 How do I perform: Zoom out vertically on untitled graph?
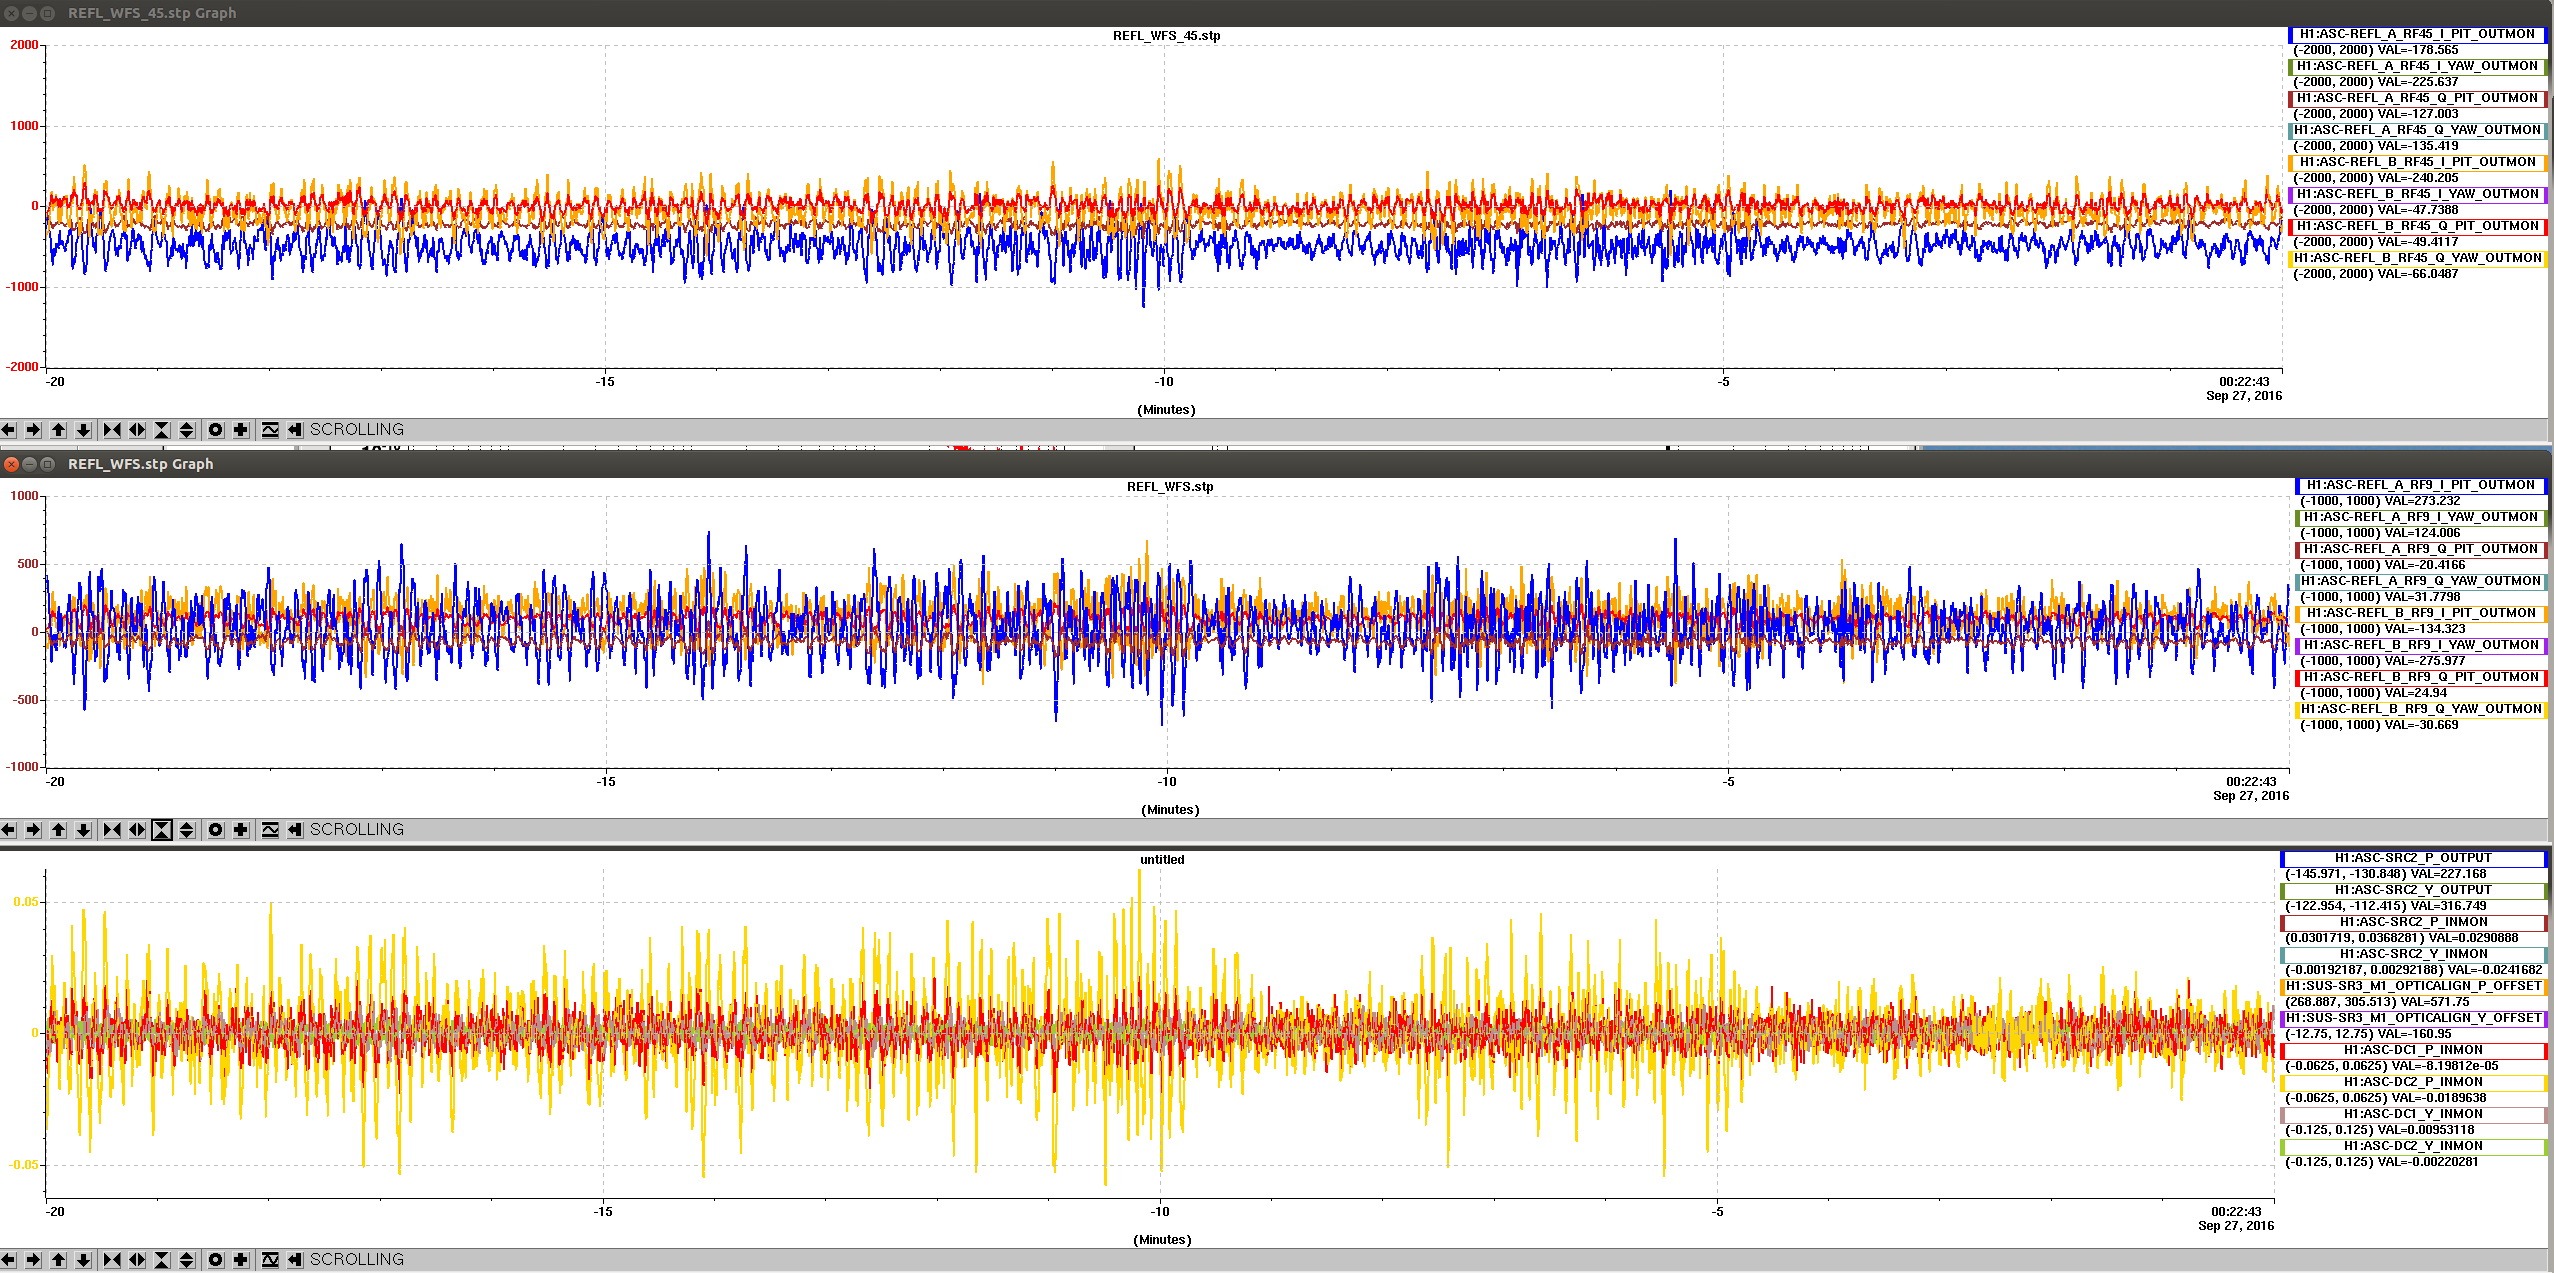coord(187,1260)
